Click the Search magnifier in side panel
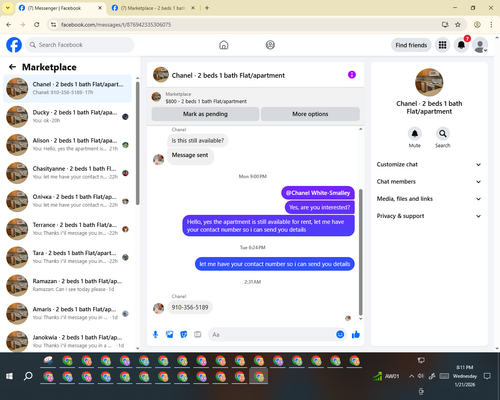500x400 pixels. tap(443, 134)
